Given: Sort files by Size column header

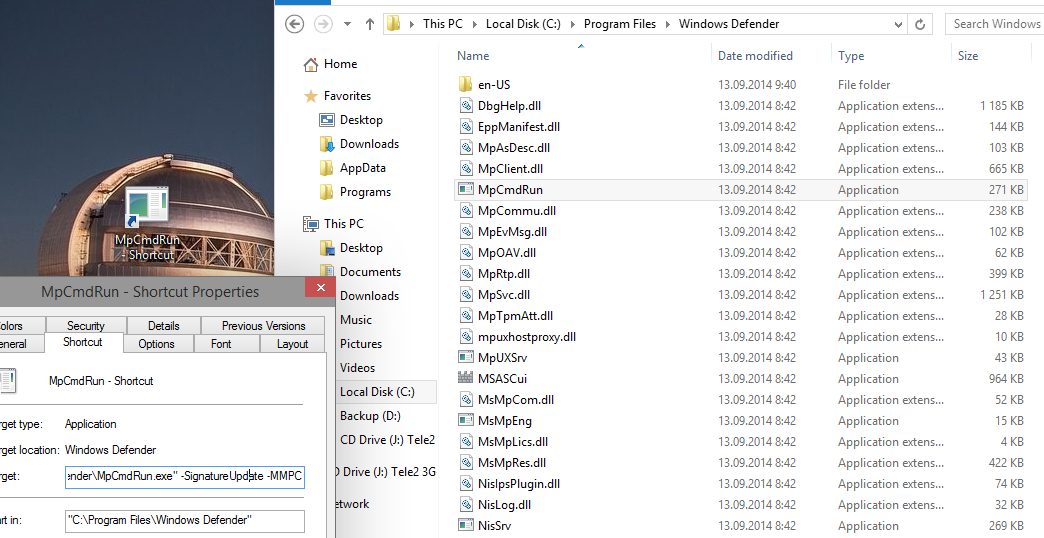Looking at the screenshot, I should coord(968,56).
